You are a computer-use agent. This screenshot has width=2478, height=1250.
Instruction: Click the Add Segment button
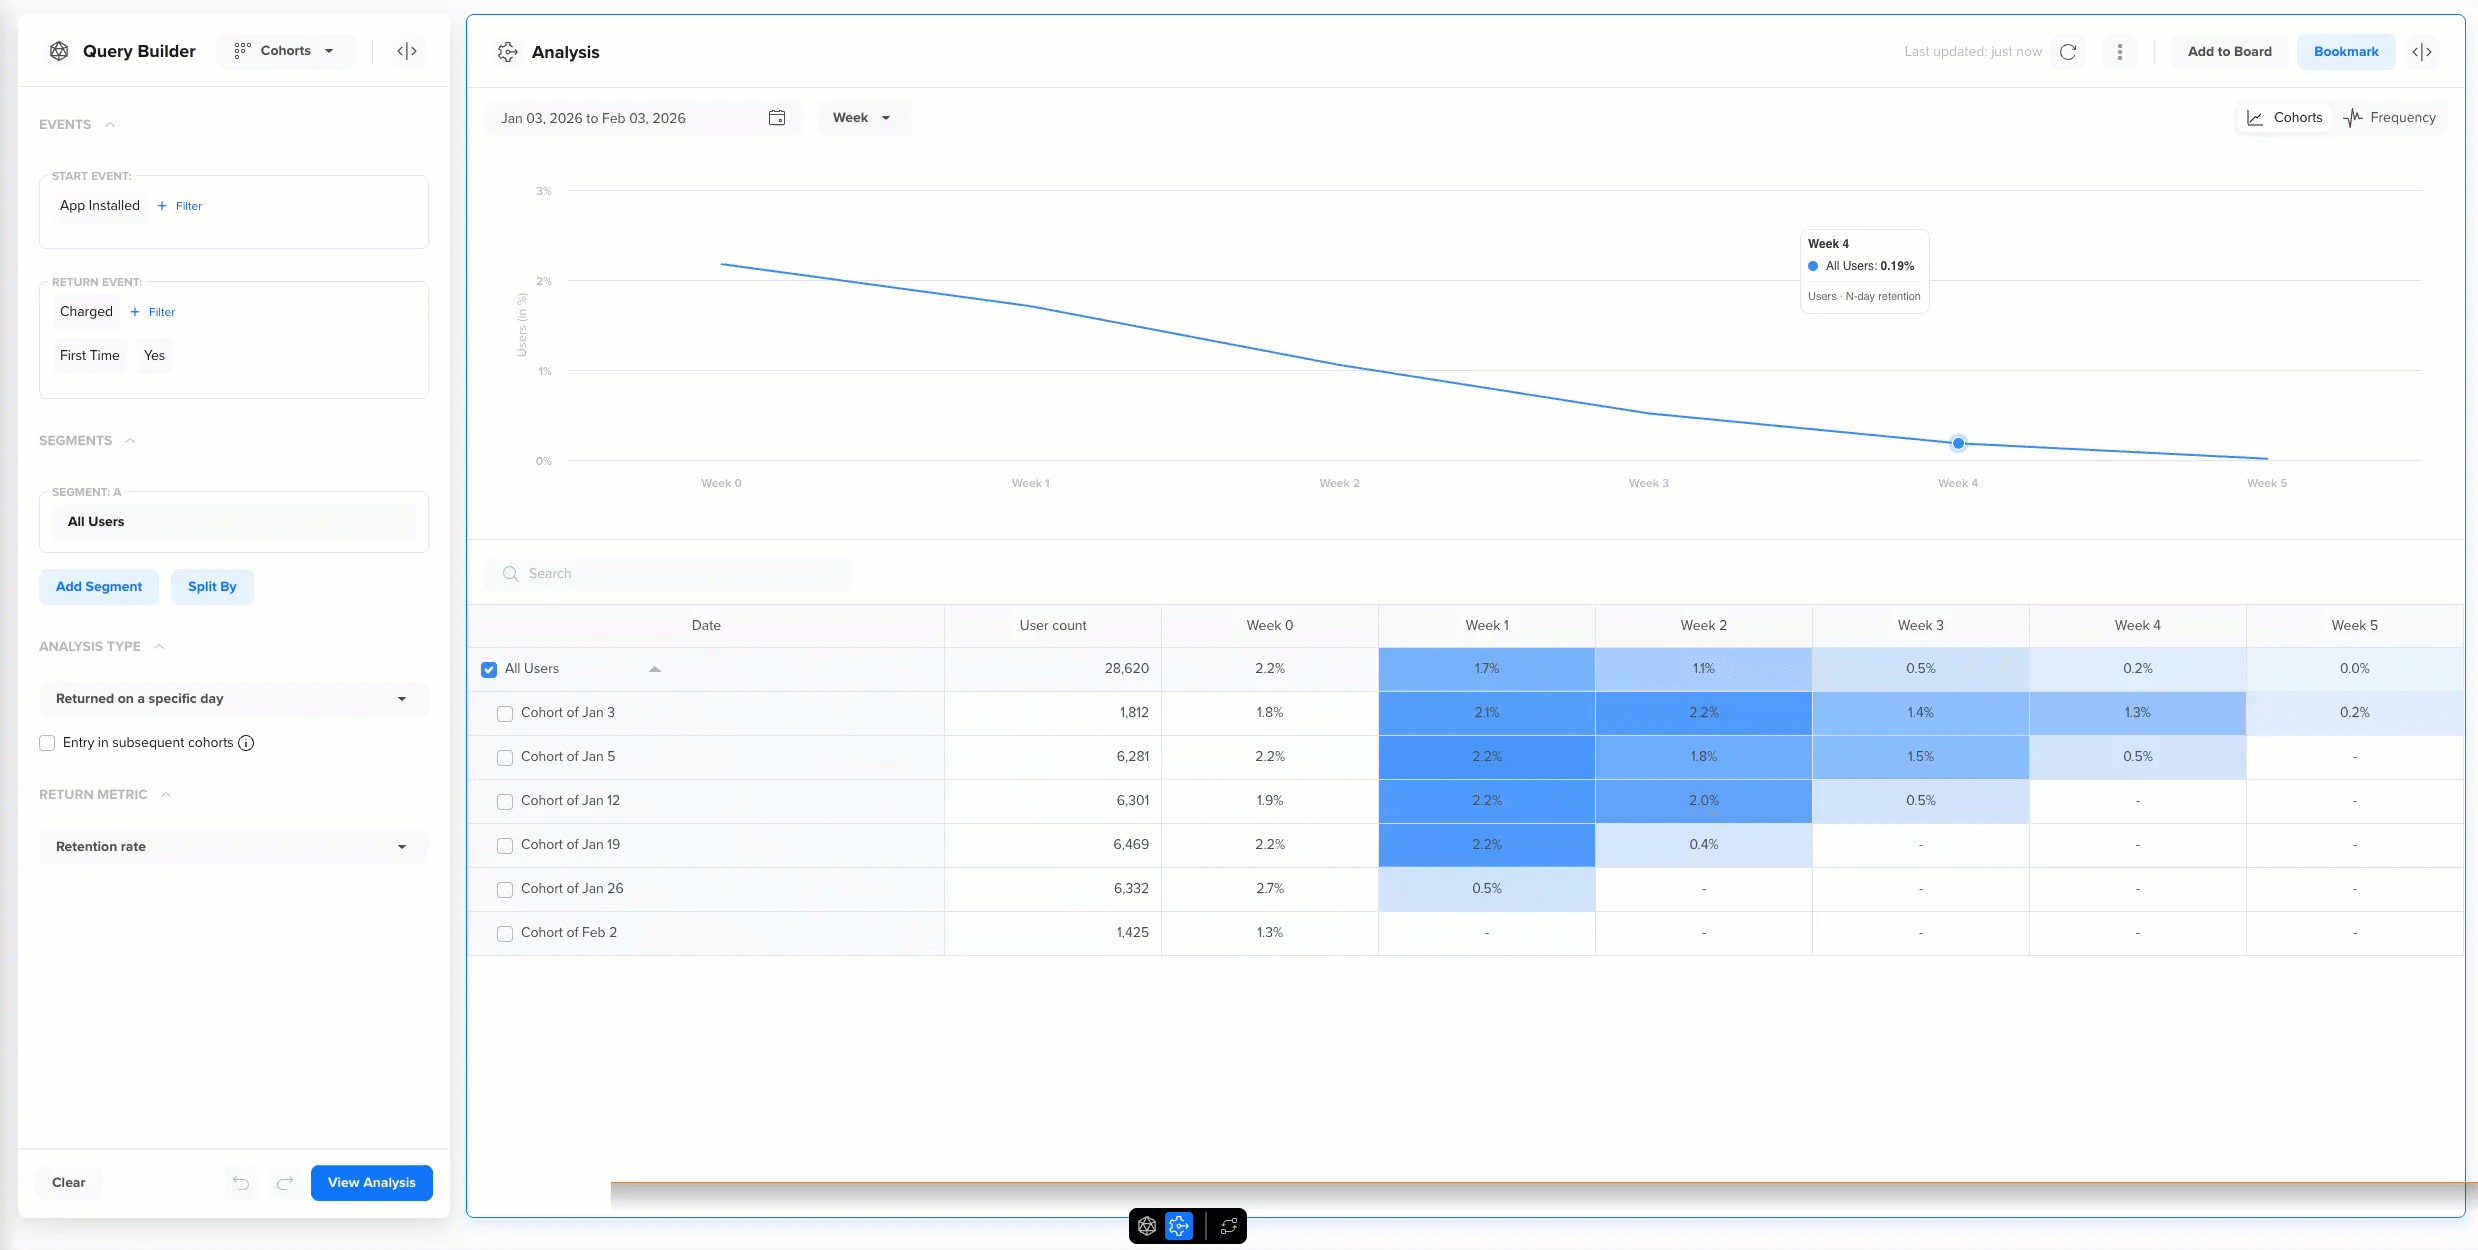click(x=99, y=587)
